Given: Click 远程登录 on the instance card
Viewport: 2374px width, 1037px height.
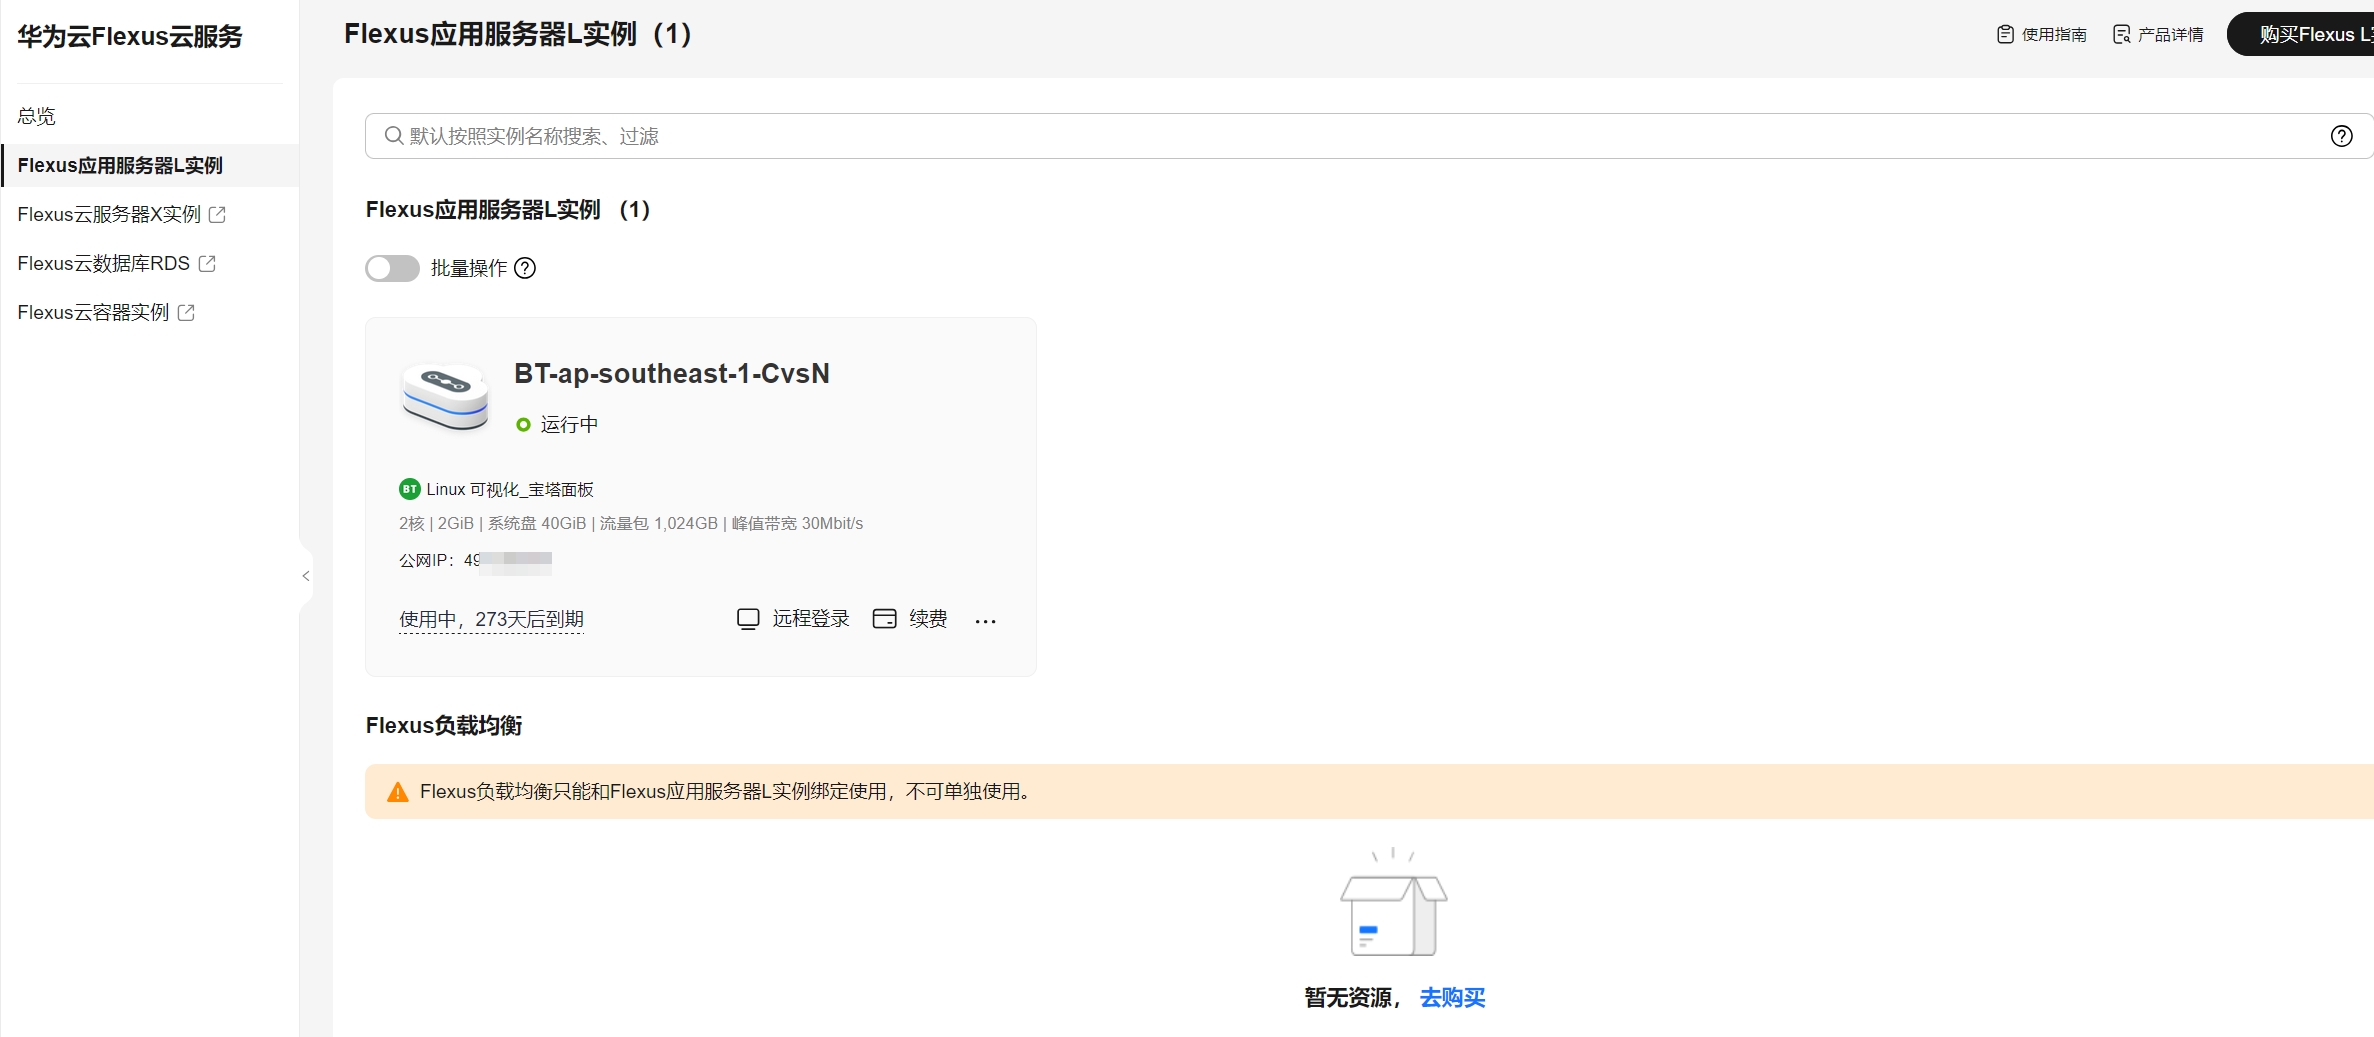Looking at the screenshot, I should pos(811,619).
